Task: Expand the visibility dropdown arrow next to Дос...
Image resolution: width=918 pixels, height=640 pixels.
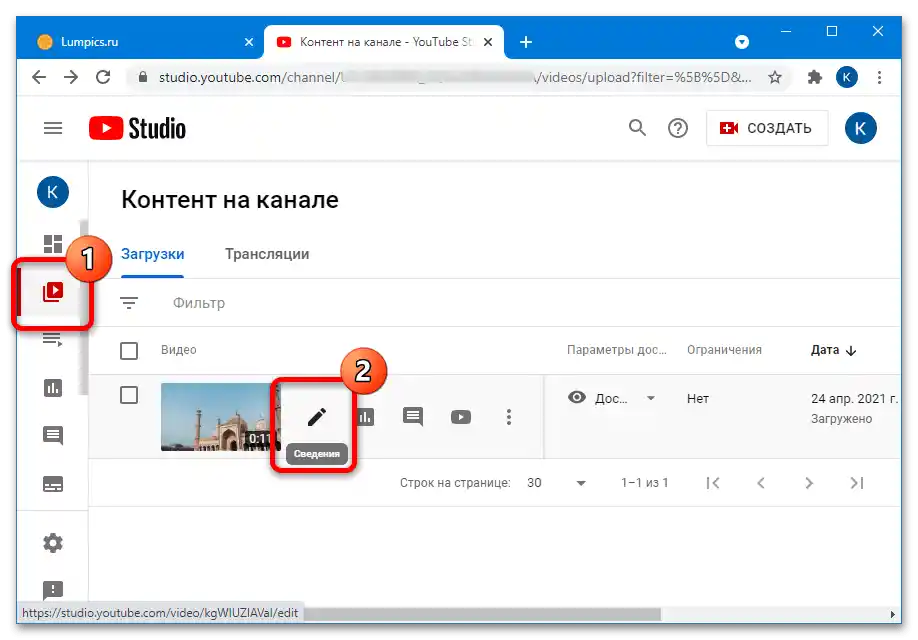Action: click(650, 398)
